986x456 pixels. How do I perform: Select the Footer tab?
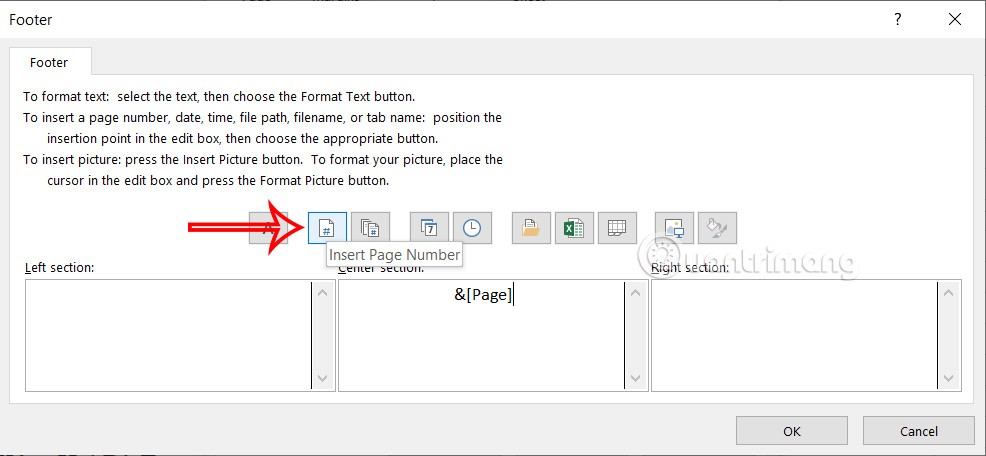coord(49,62)
